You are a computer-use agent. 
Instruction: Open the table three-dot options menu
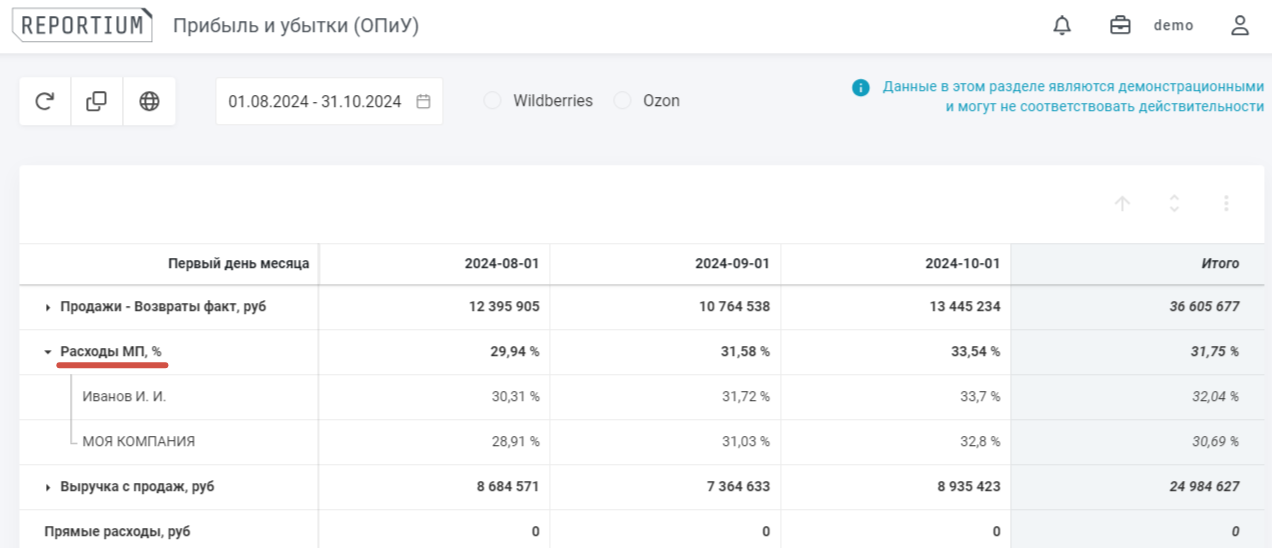[1226, 204]
